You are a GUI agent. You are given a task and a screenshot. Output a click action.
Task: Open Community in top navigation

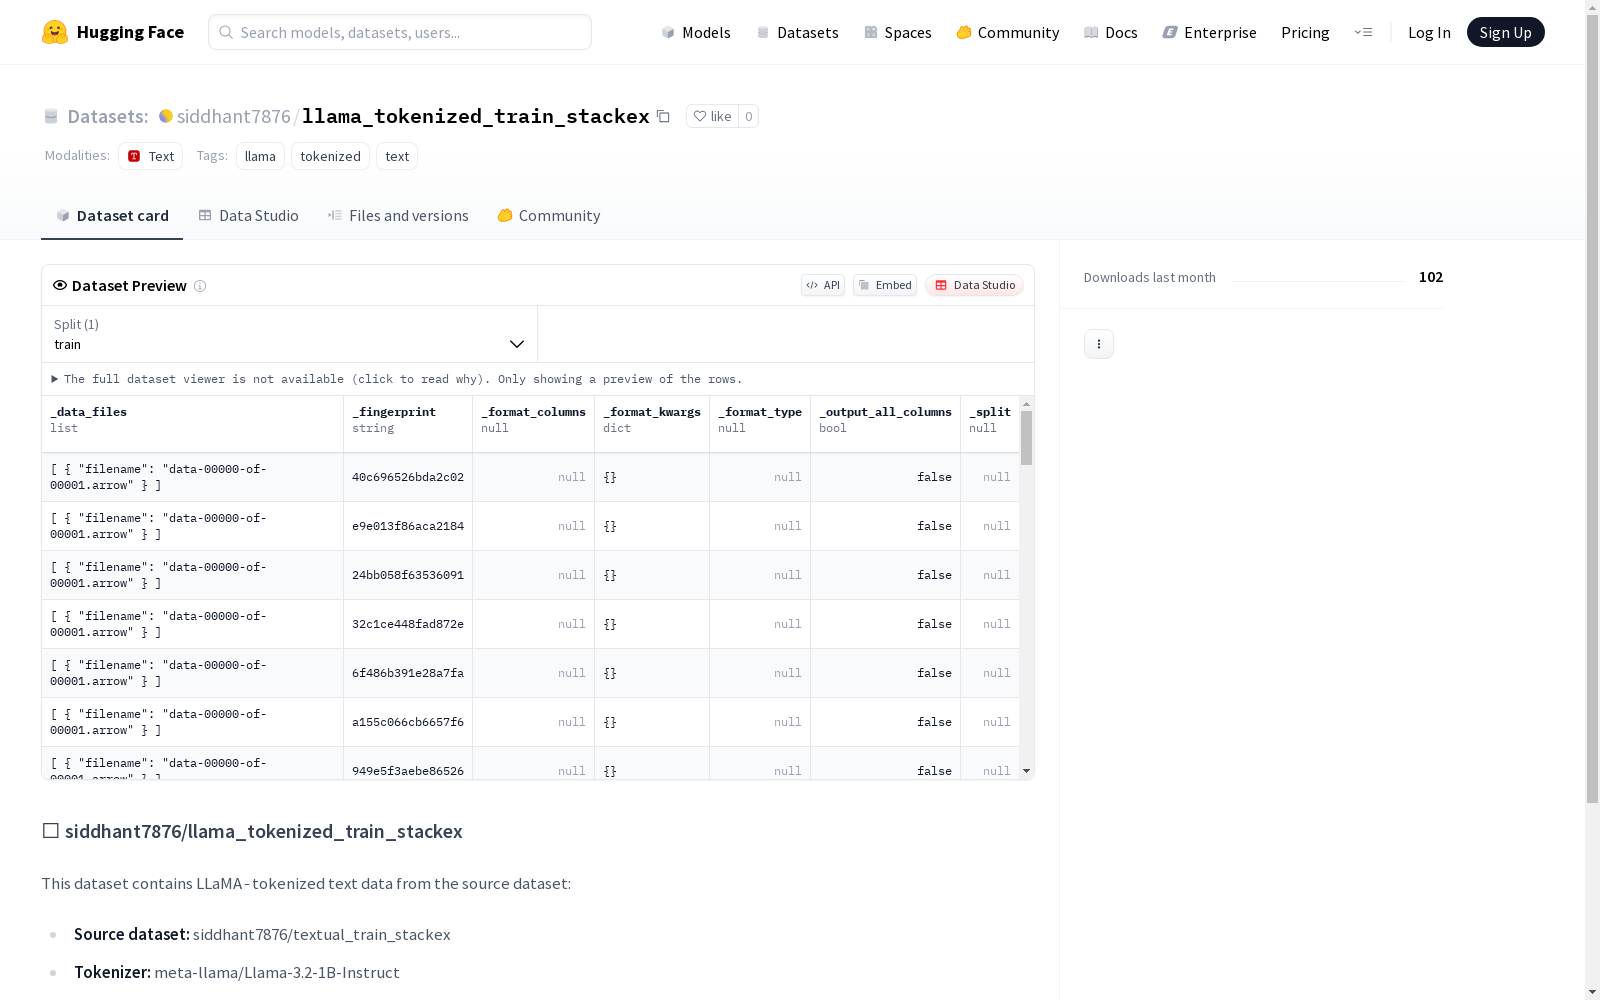click(x=1008, y=32)
